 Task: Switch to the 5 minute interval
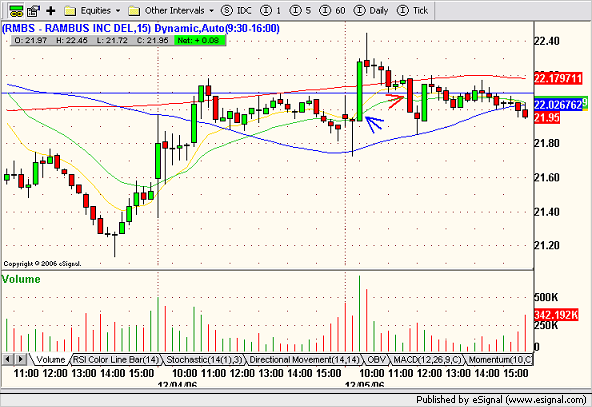(301, 11)
